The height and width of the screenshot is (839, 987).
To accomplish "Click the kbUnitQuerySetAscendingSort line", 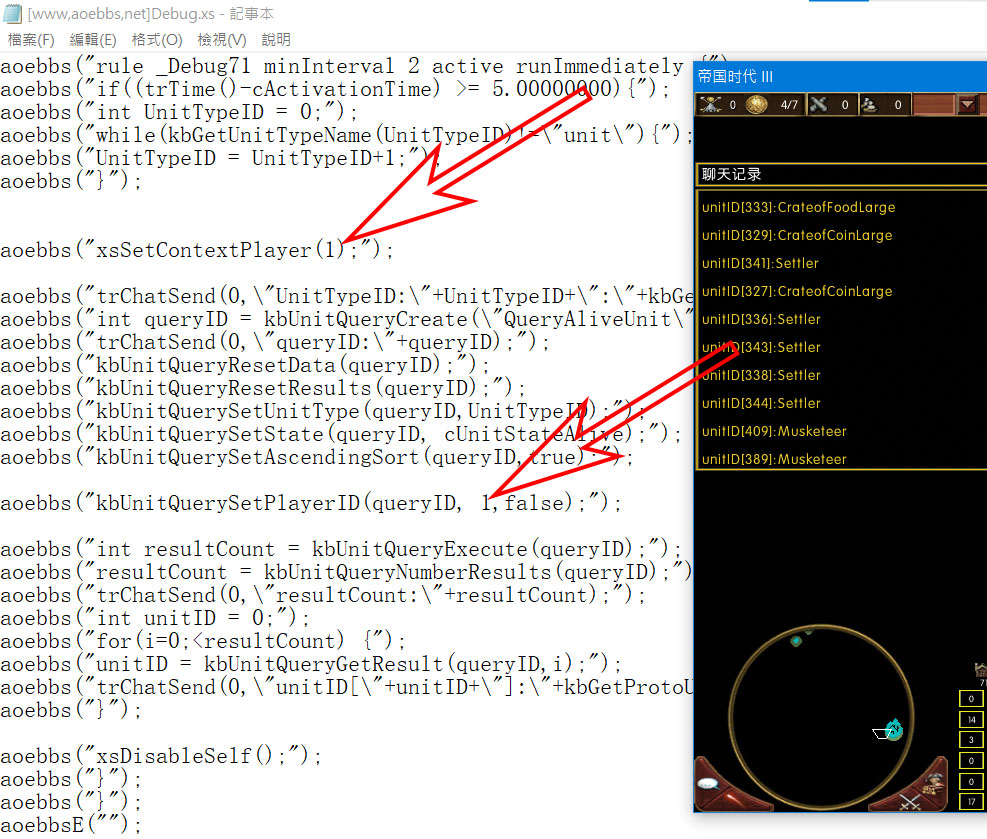I will click(x=317, y=457).
